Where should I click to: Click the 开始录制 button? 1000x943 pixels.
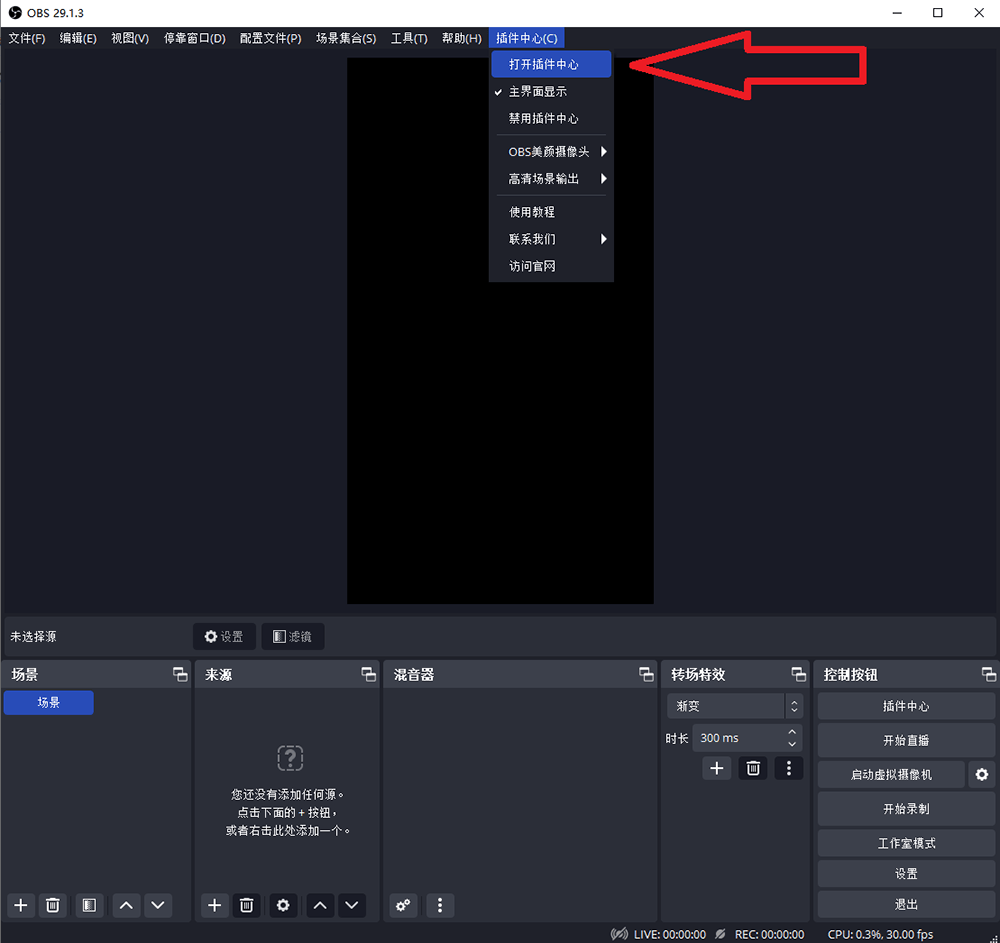click(x=906, y=808)
